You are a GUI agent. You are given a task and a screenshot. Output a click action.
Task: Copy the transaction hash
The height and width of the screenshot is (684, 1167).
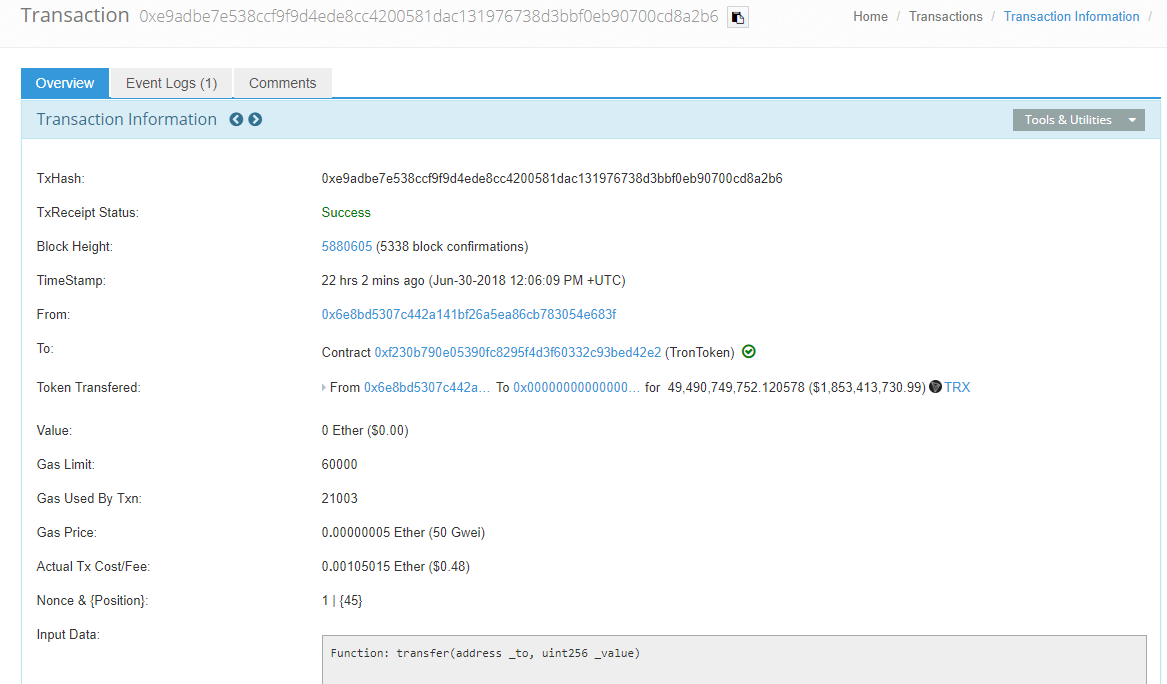(x=737, y=17)
